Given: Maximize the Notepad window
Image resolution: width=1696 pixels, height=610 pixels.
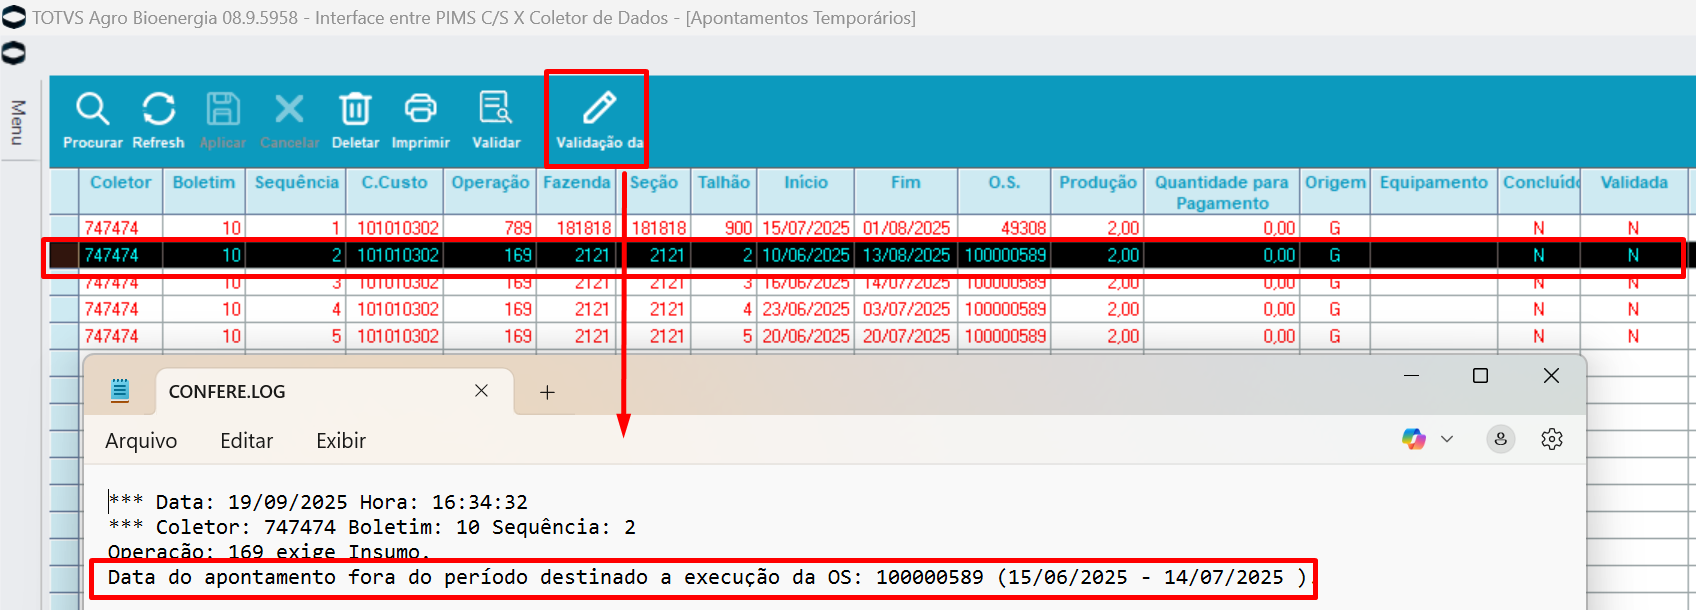Looking at the screenshot, I should coord(1480,375).
